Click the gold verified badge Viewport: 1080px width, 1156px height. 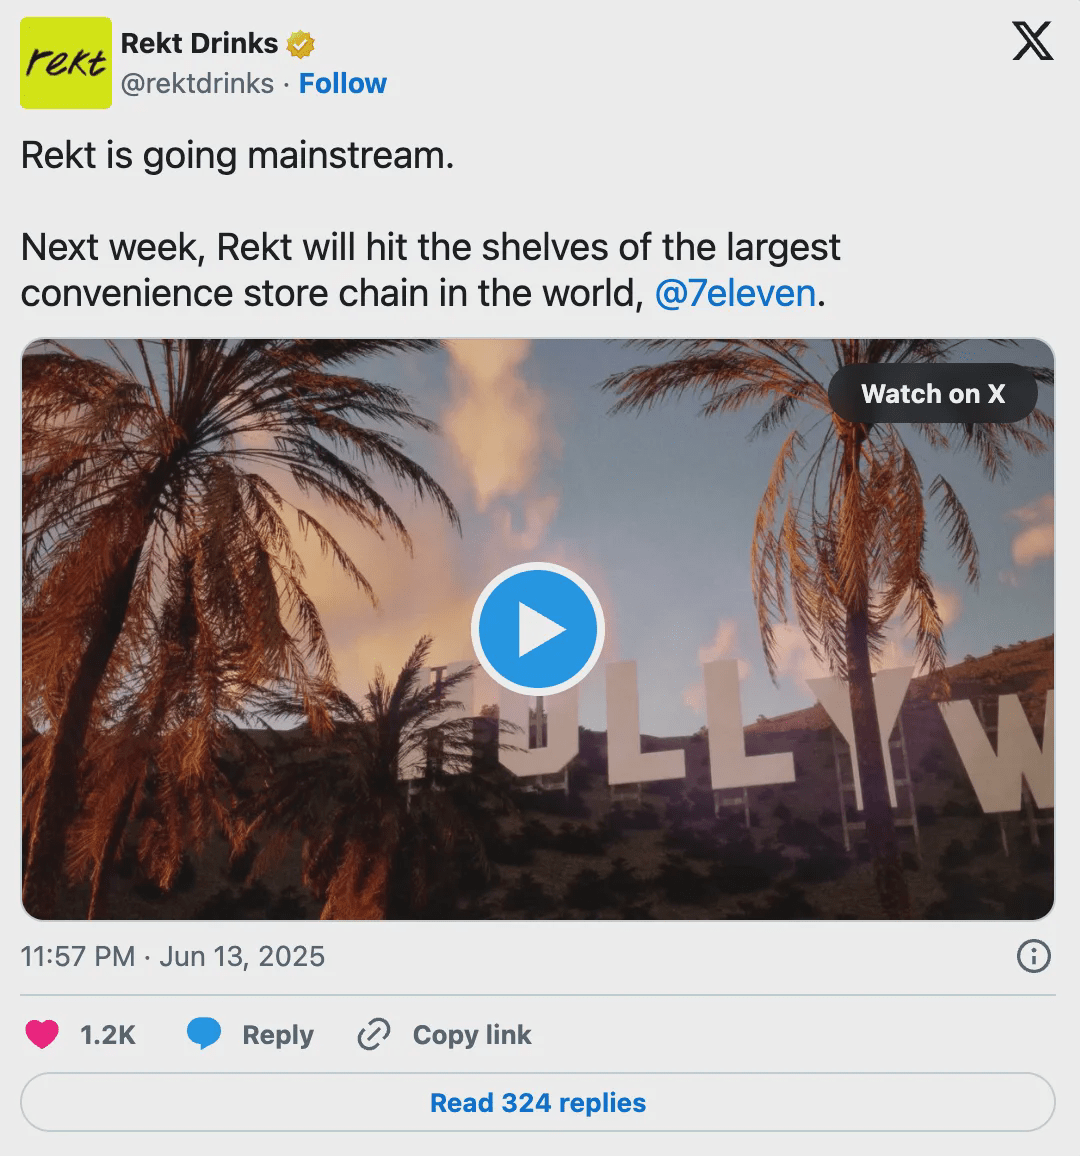coord(301,45)
